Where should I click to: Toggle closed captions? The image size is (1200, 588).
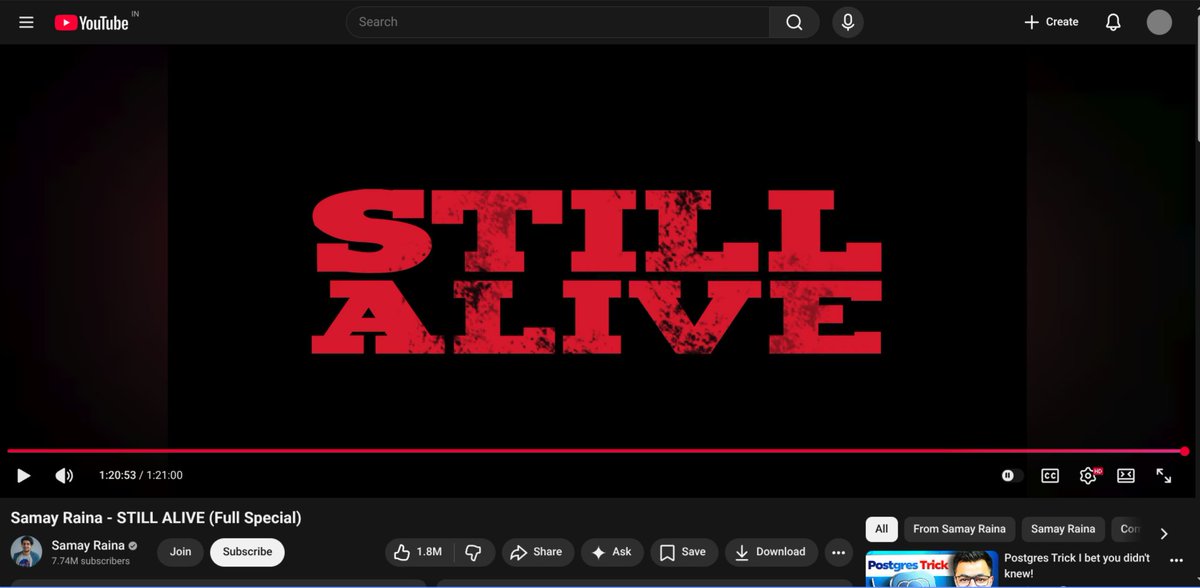tap(1050, 476)
